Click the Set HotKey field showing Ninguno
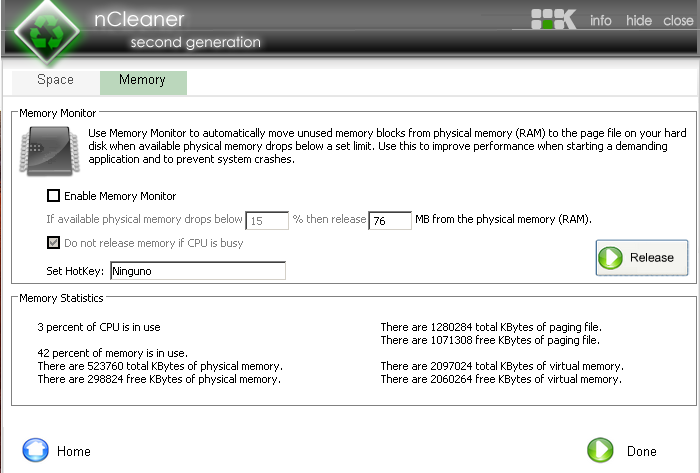This screenshot has width=700, height=473. (198, 271)
